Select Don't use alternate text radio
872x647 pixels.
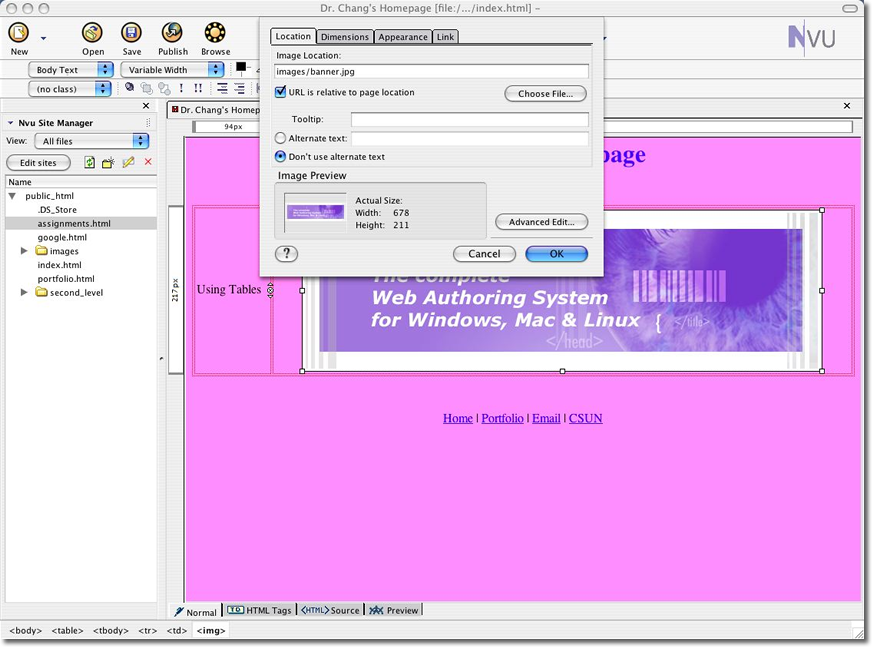point(280,156)
